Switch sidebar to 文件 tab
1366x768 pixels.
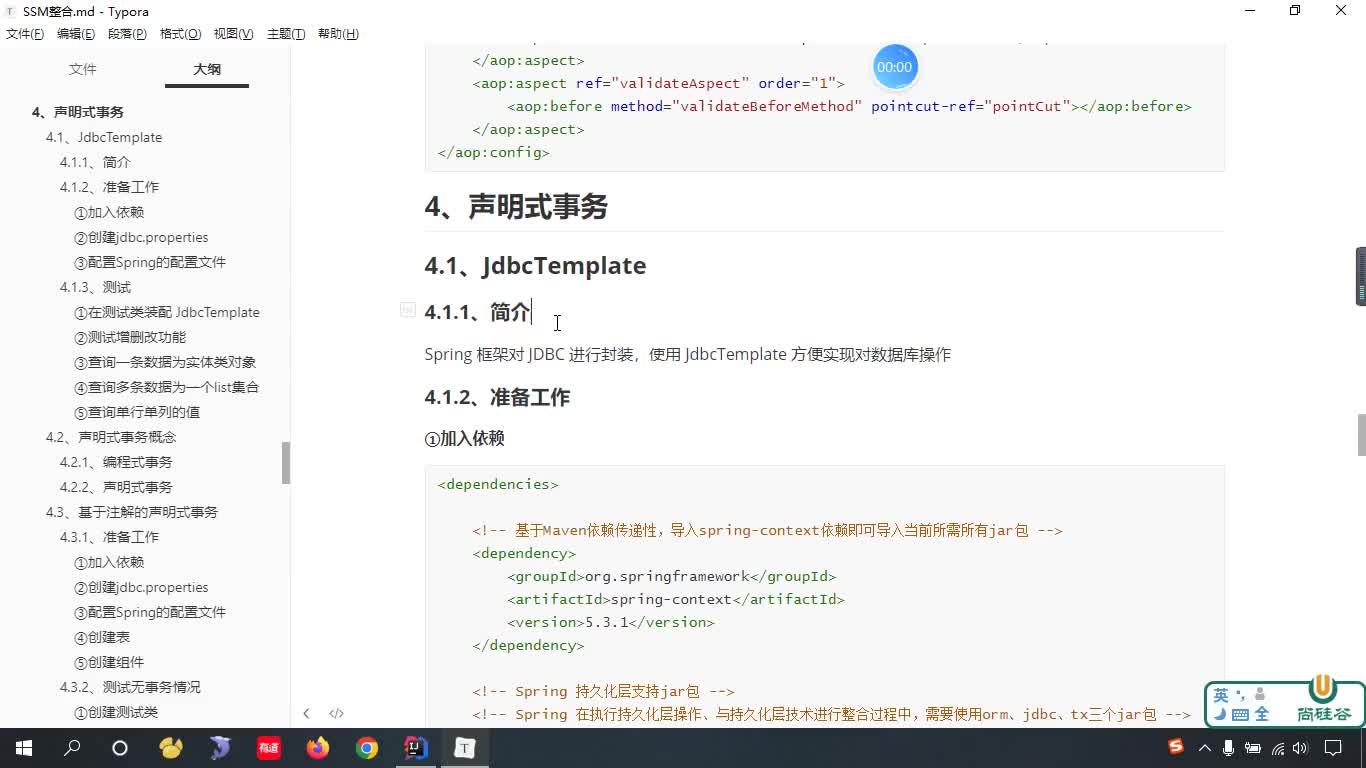pos(83,69)
